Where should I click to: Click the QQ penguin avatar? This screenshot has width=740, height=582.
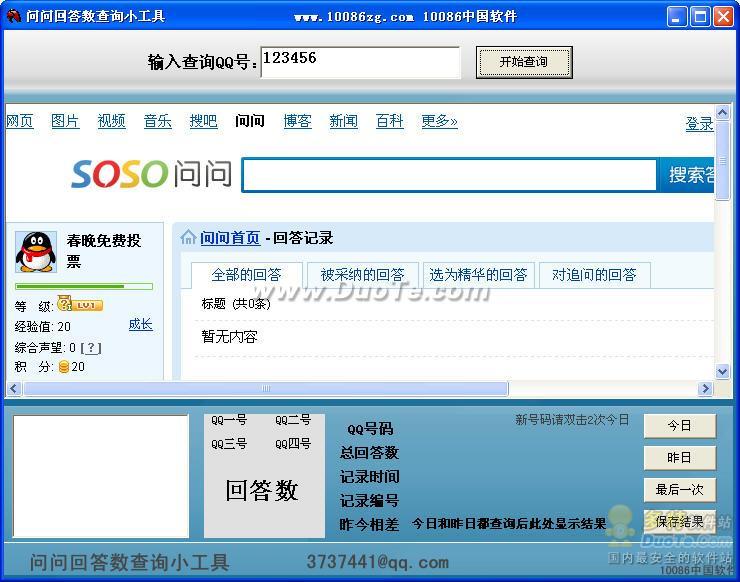click(x=36, y=252)
